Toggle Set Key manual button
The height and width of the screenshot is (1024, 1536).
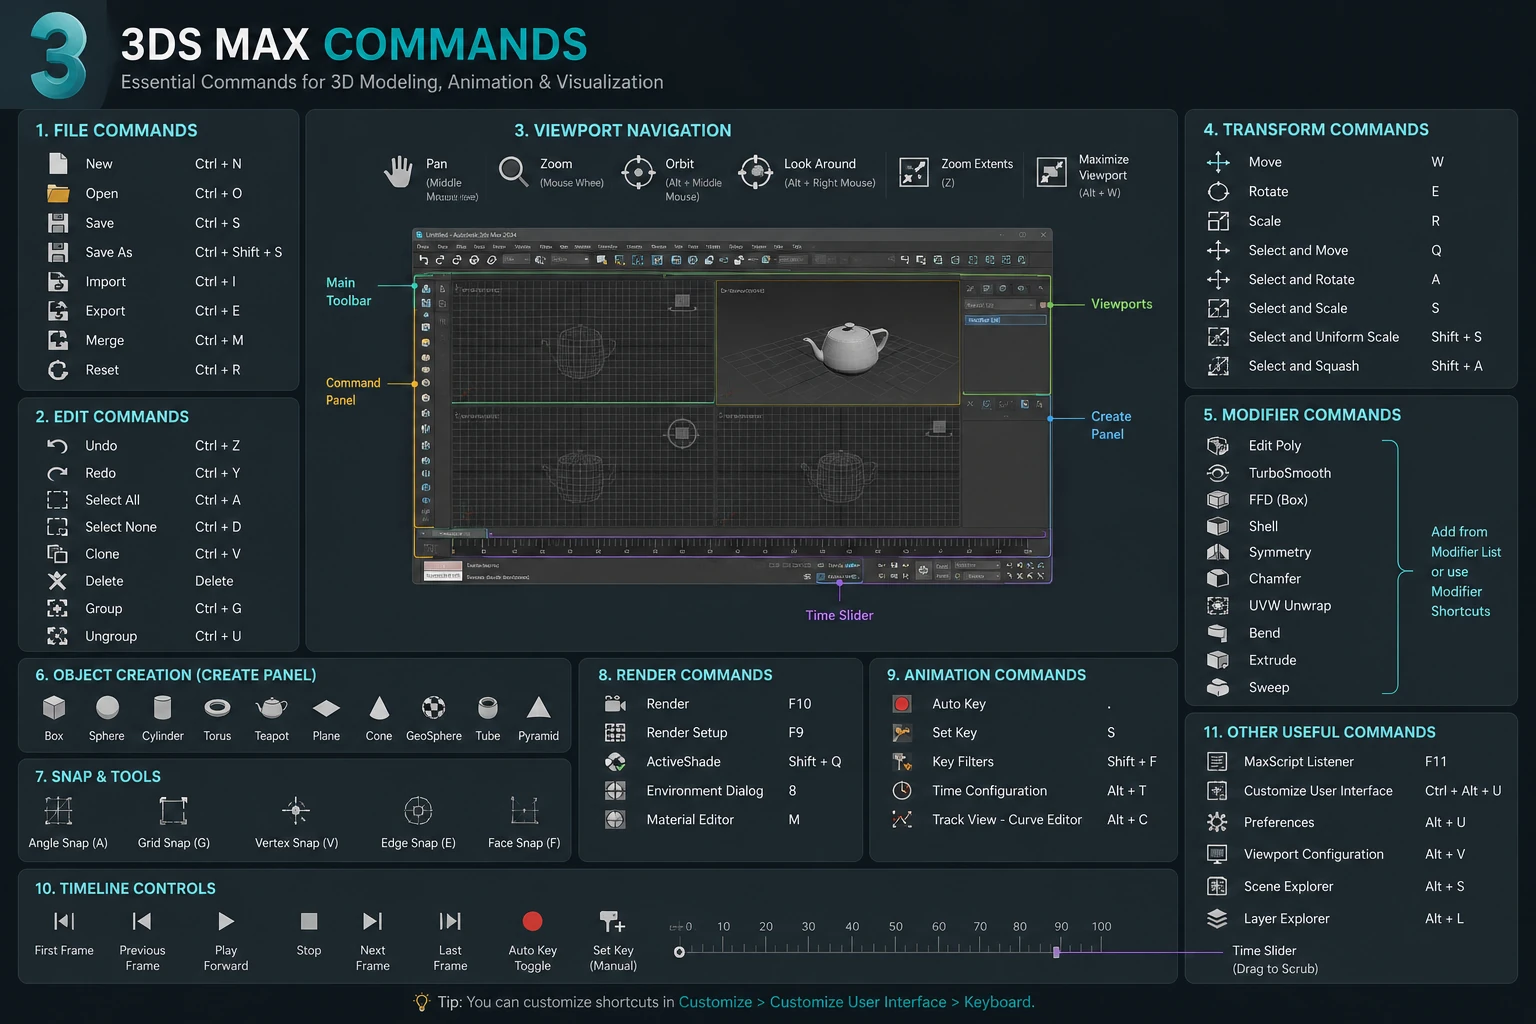pos(611,921)
